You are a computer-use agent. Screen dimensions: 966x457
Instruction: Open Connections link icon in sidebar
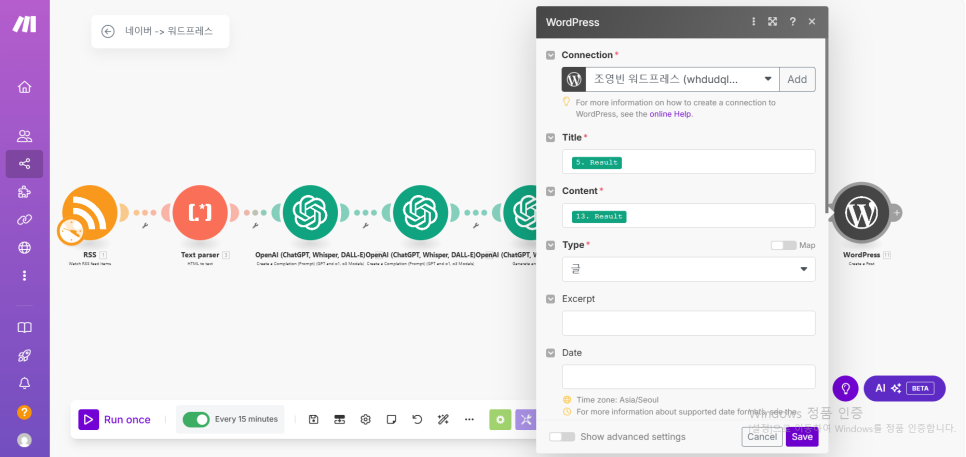click(24, 220)
